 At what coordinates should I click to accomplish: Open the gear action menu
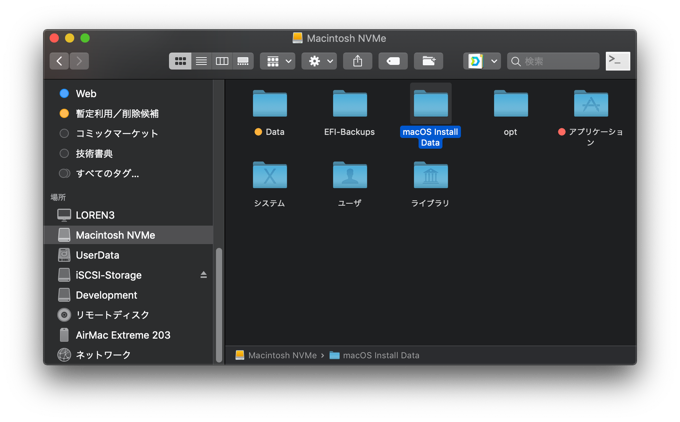pos(319,61)
